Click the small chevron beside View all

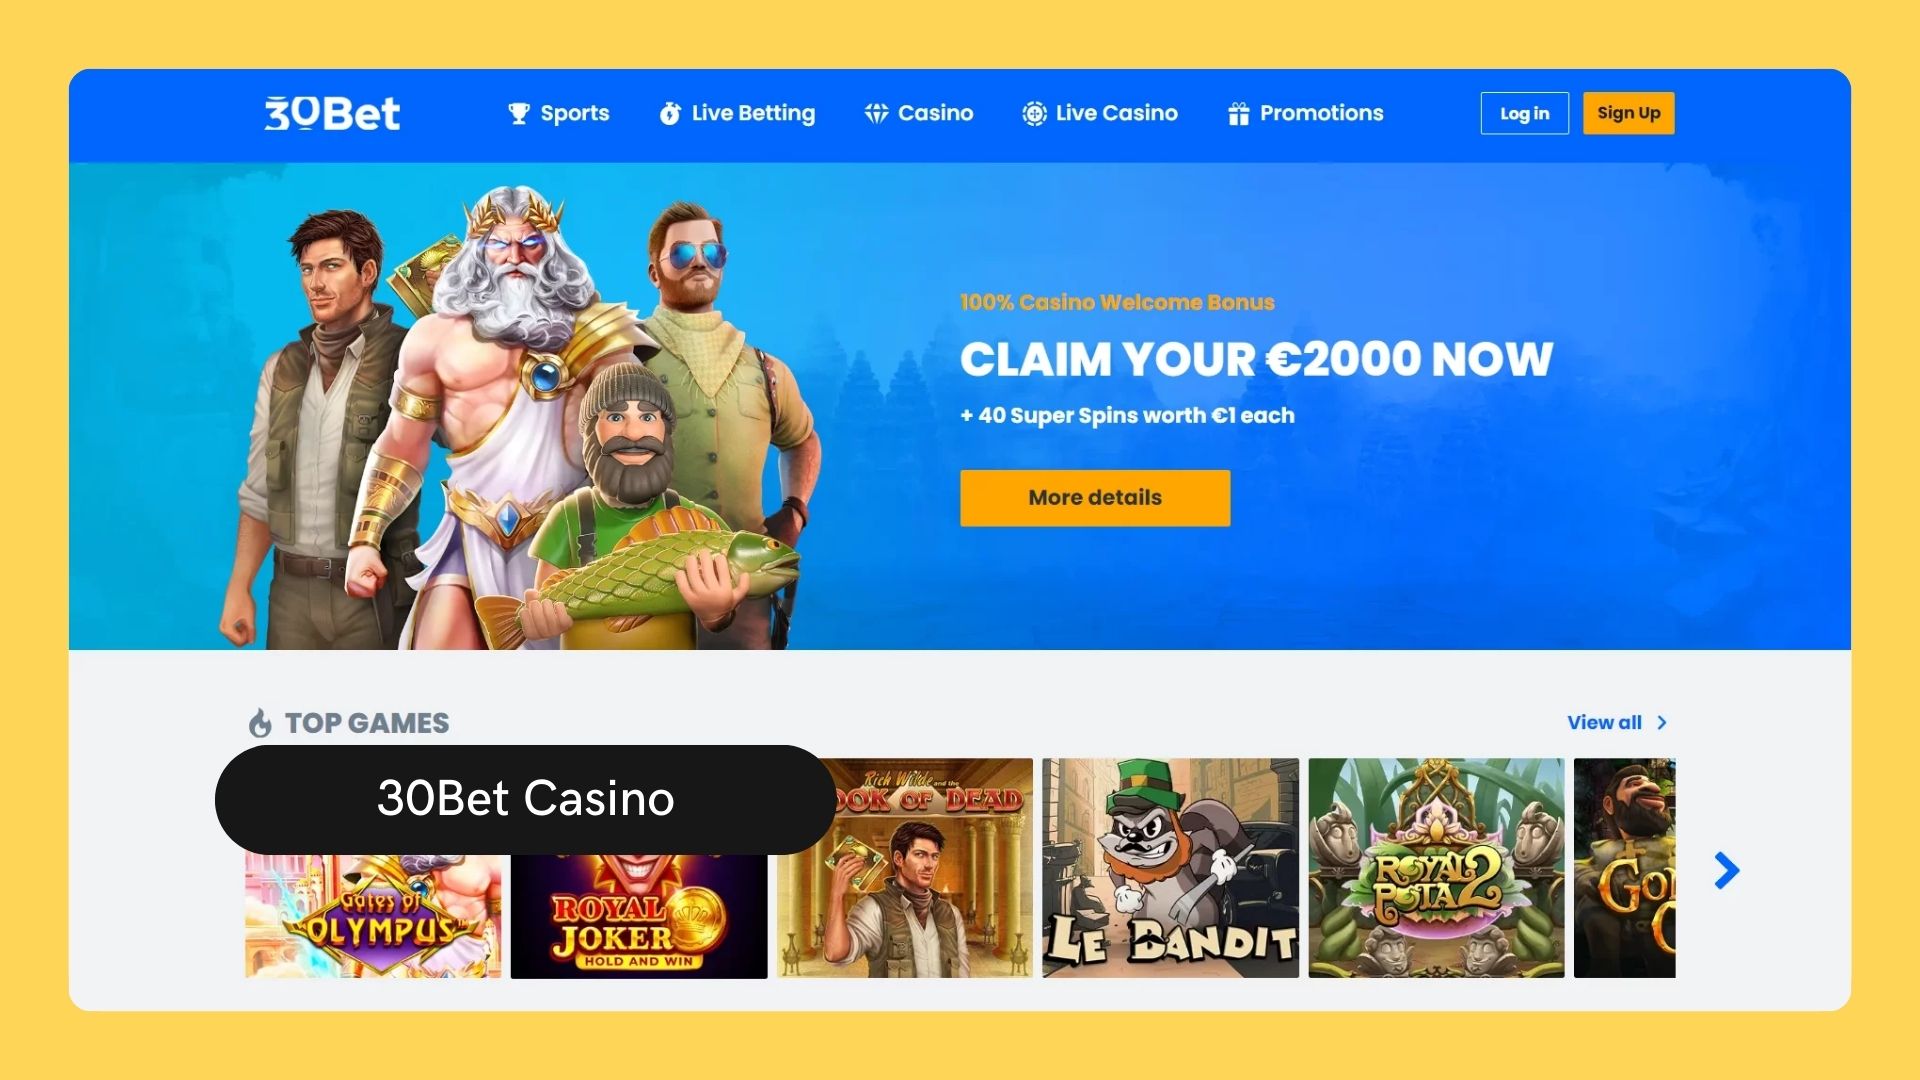click(1662, 723)
